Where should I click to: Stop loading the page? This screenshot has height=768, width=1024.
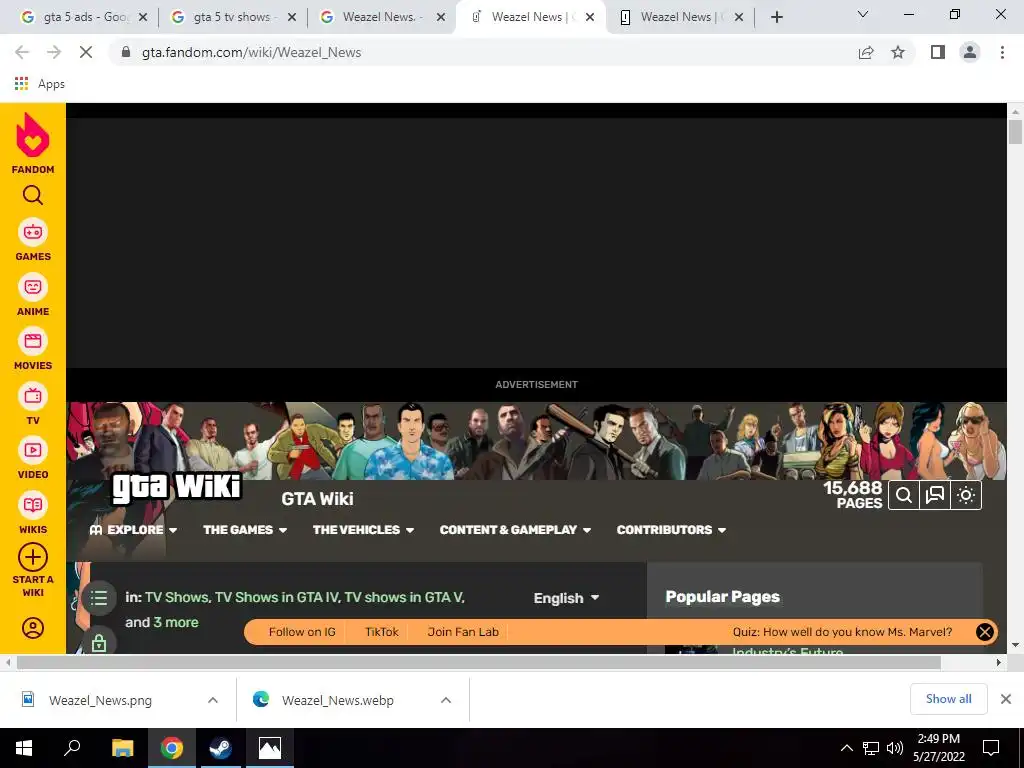click(x=86, y=52)
